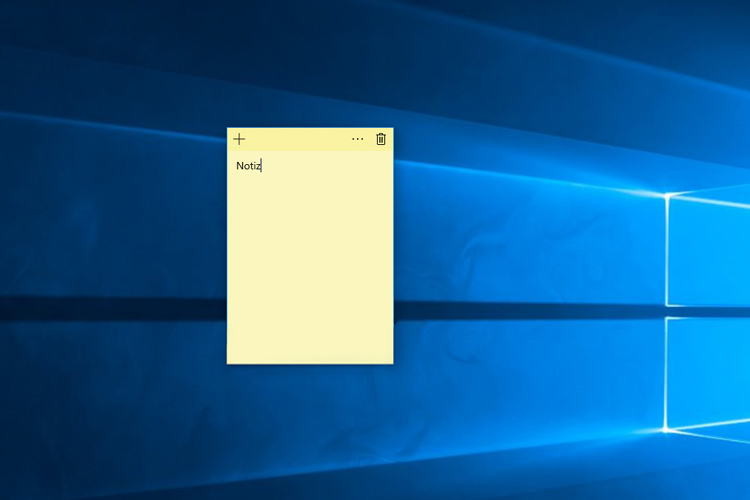
Task: Click the blank middle of the yellow note
Action: click(310, 260)
